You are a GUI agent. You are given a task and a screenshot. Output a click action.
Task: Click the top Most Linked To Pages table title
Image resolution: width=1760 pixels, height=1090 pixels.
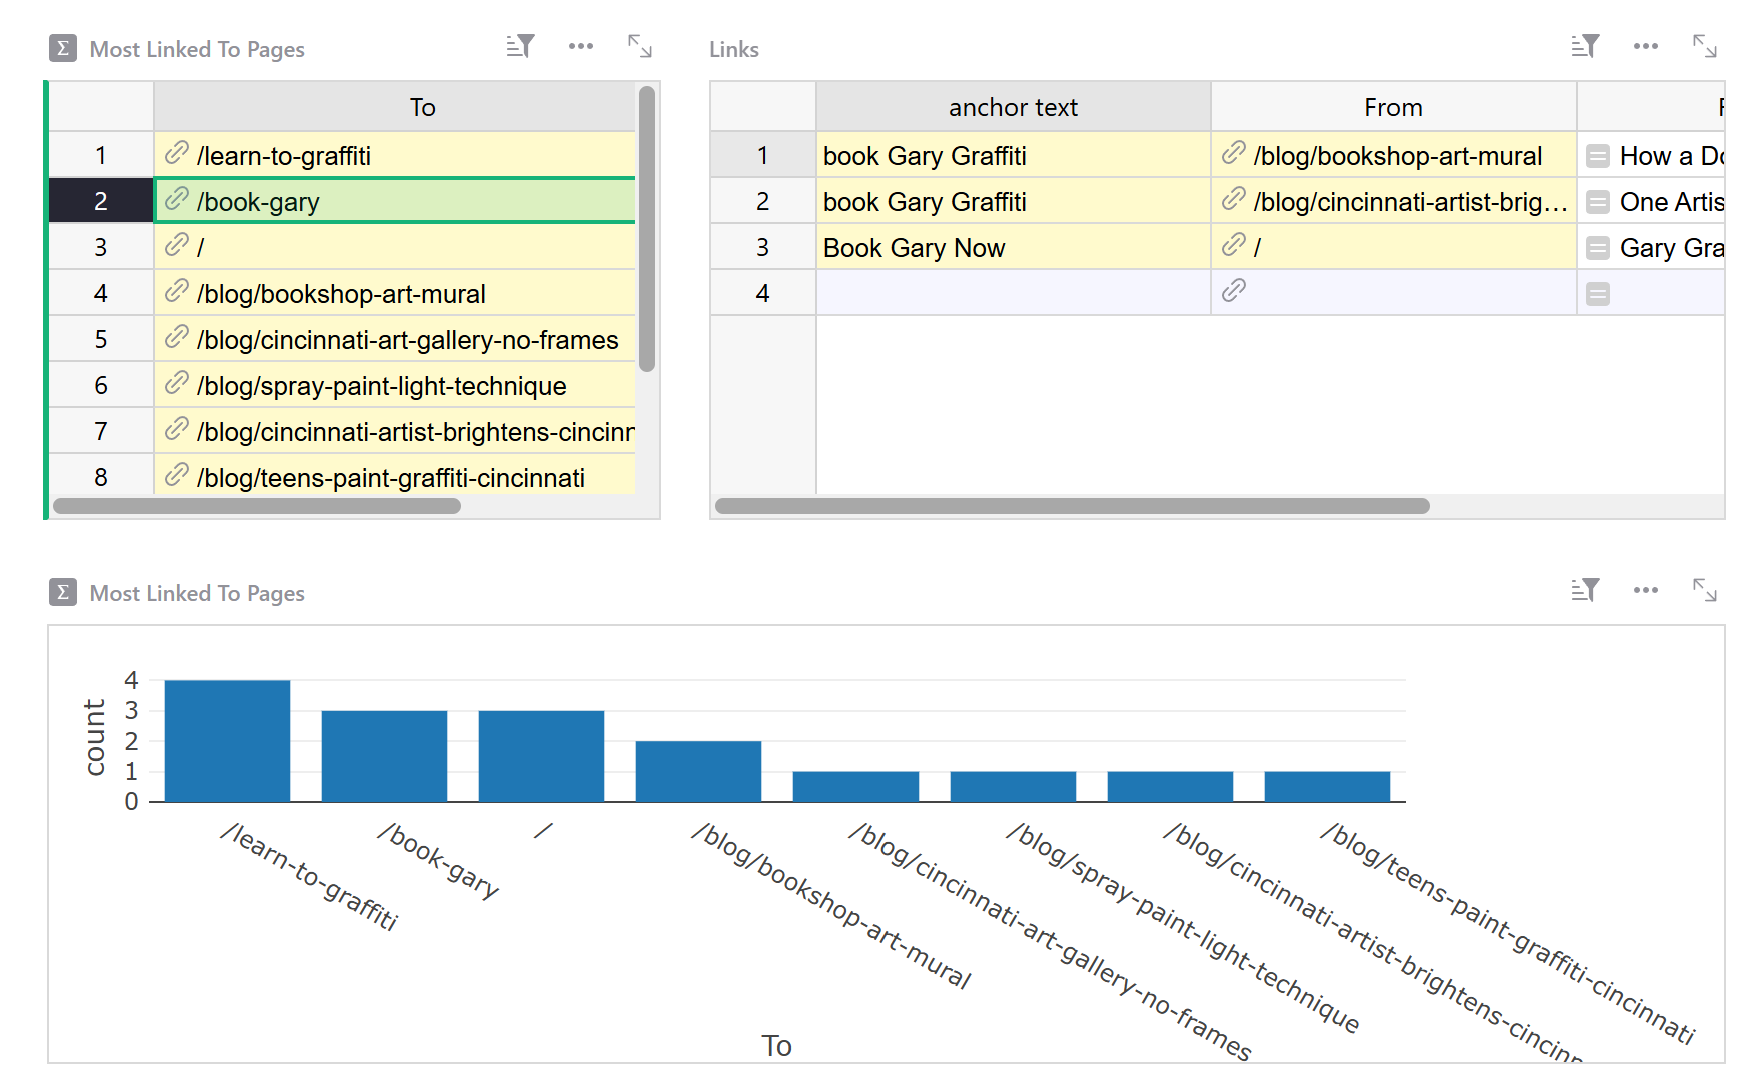(197, 49)
